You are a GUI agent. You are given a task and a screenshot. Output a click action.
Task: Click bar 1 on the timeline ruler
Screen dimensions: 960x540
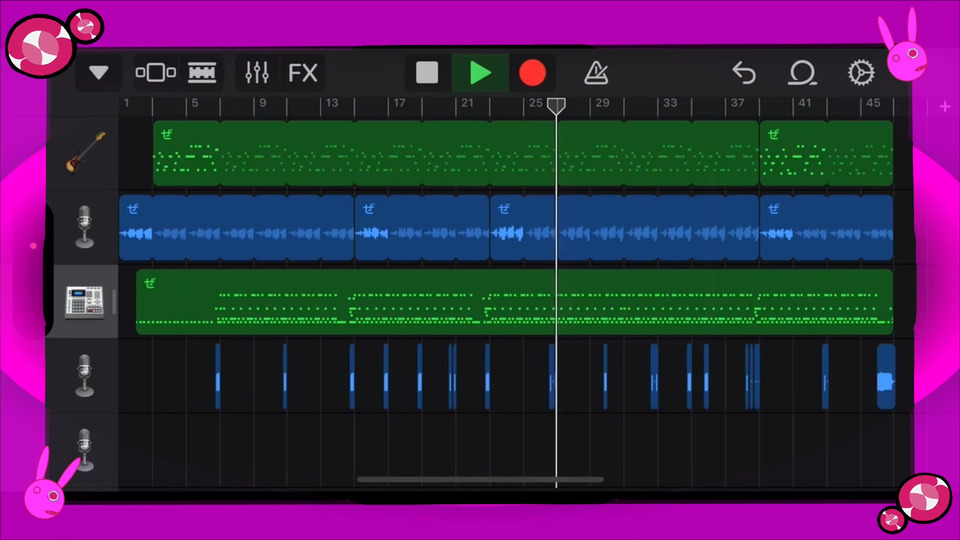pos(126,103)
